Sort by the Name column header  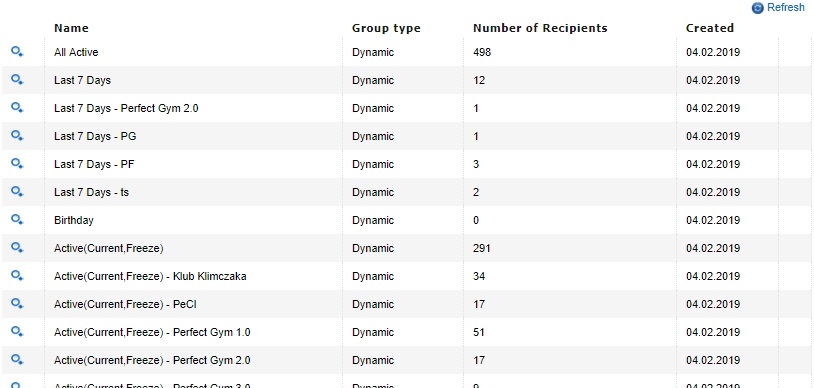[x=71, y=28]
